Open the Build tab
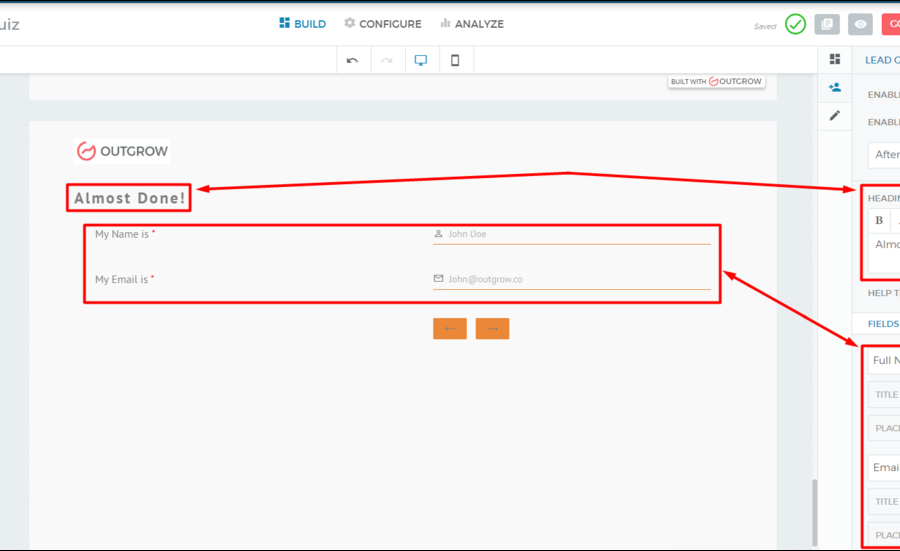900x551 pixels. [303, 24]
